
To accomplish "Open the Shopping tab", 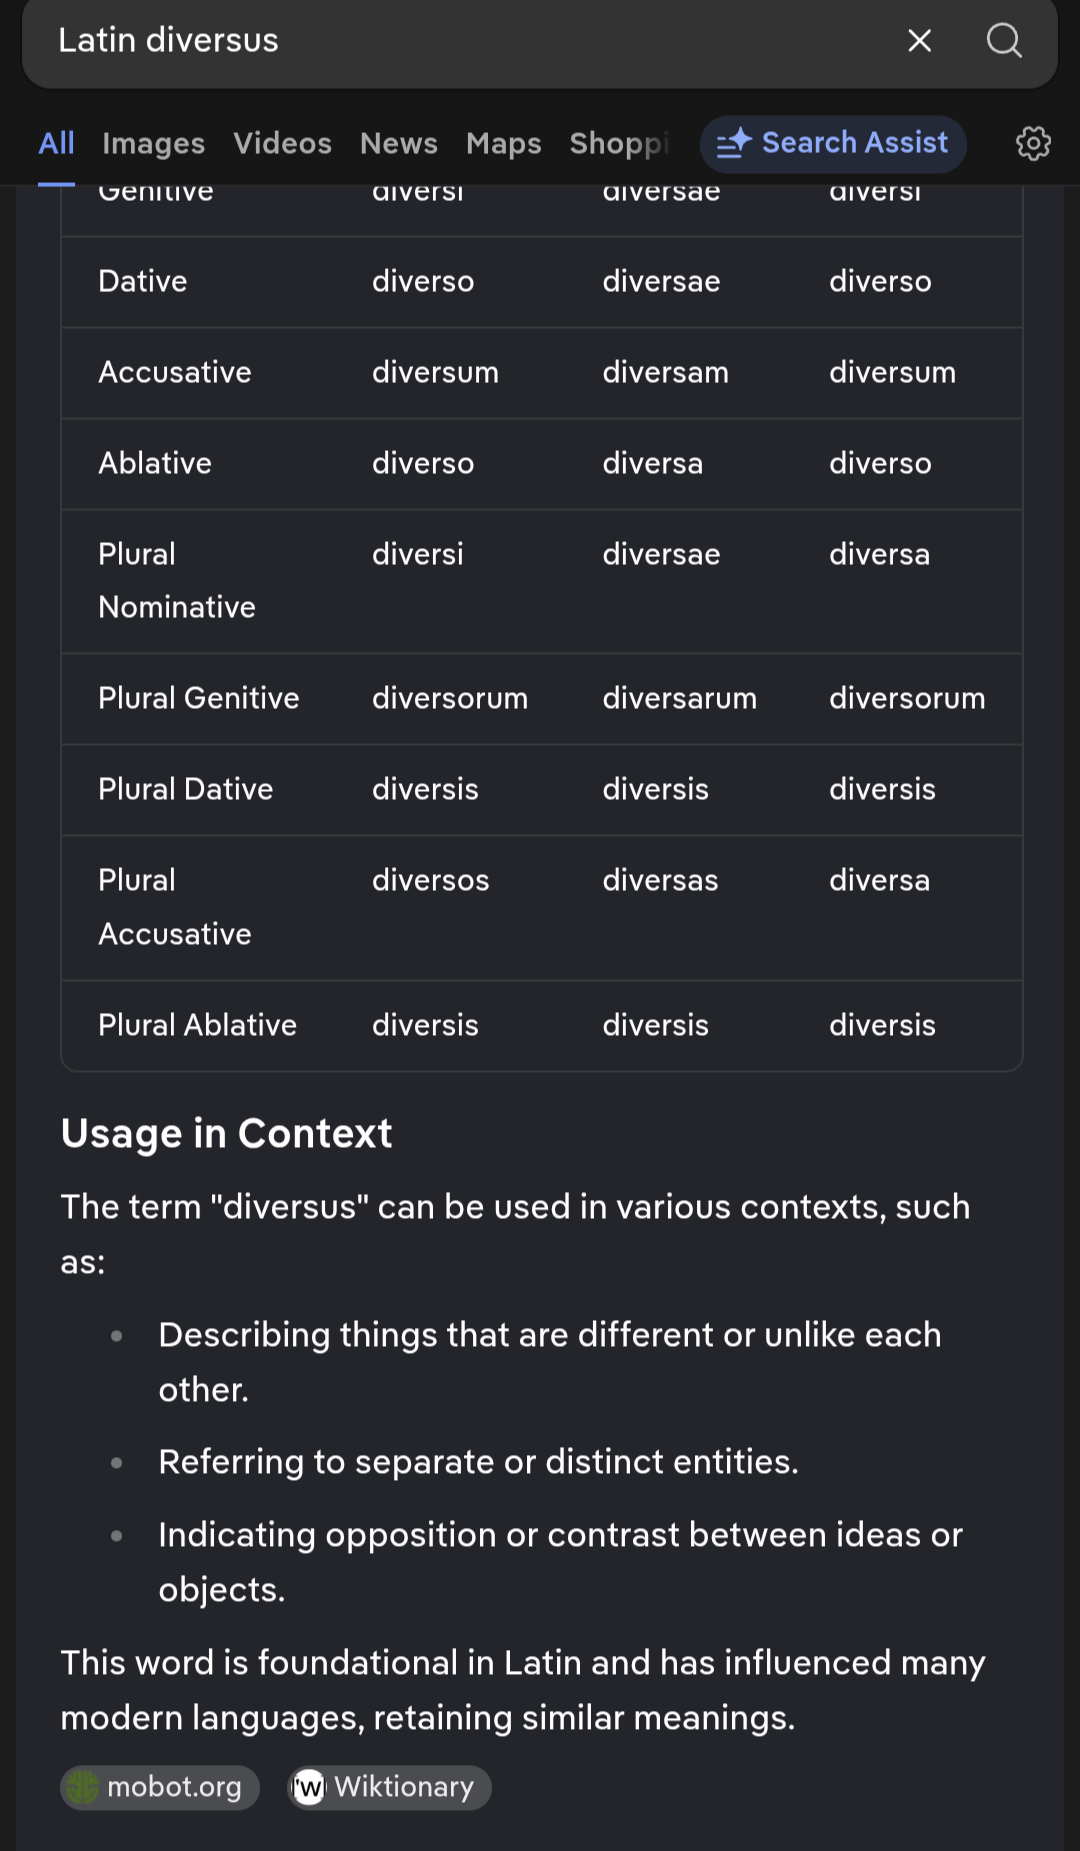I will (x=620, y=144).
